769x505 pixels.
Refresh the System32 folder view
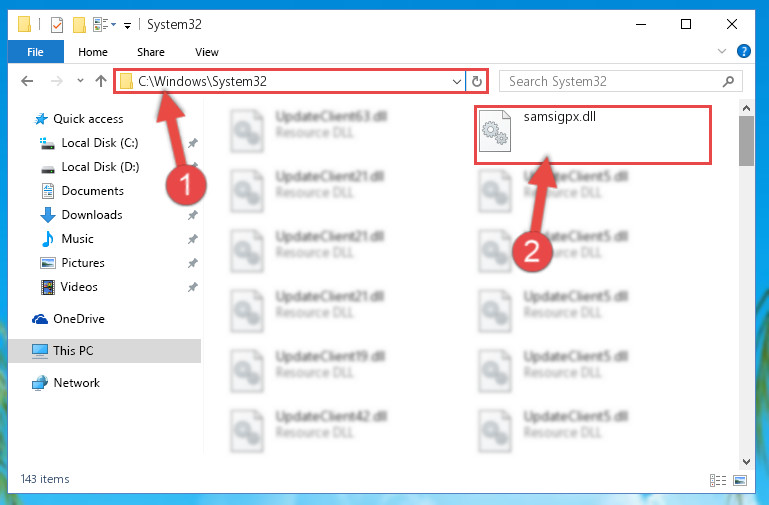(x=476, y=81)
